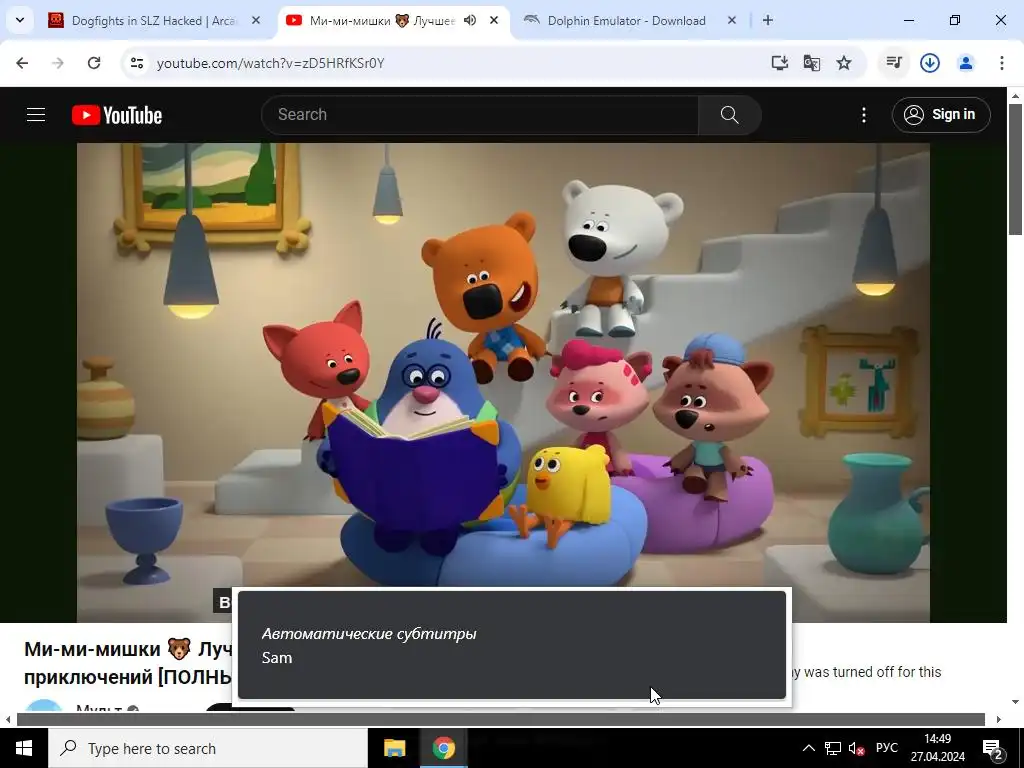Switch to Dolphin Emulator Download tab

[626, 21]
